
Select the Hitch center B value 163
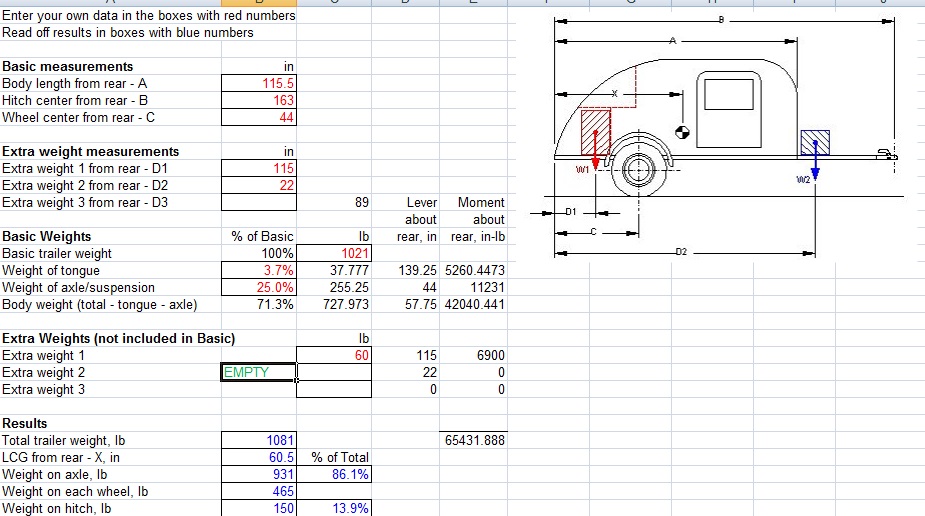[x=259, y=100]
